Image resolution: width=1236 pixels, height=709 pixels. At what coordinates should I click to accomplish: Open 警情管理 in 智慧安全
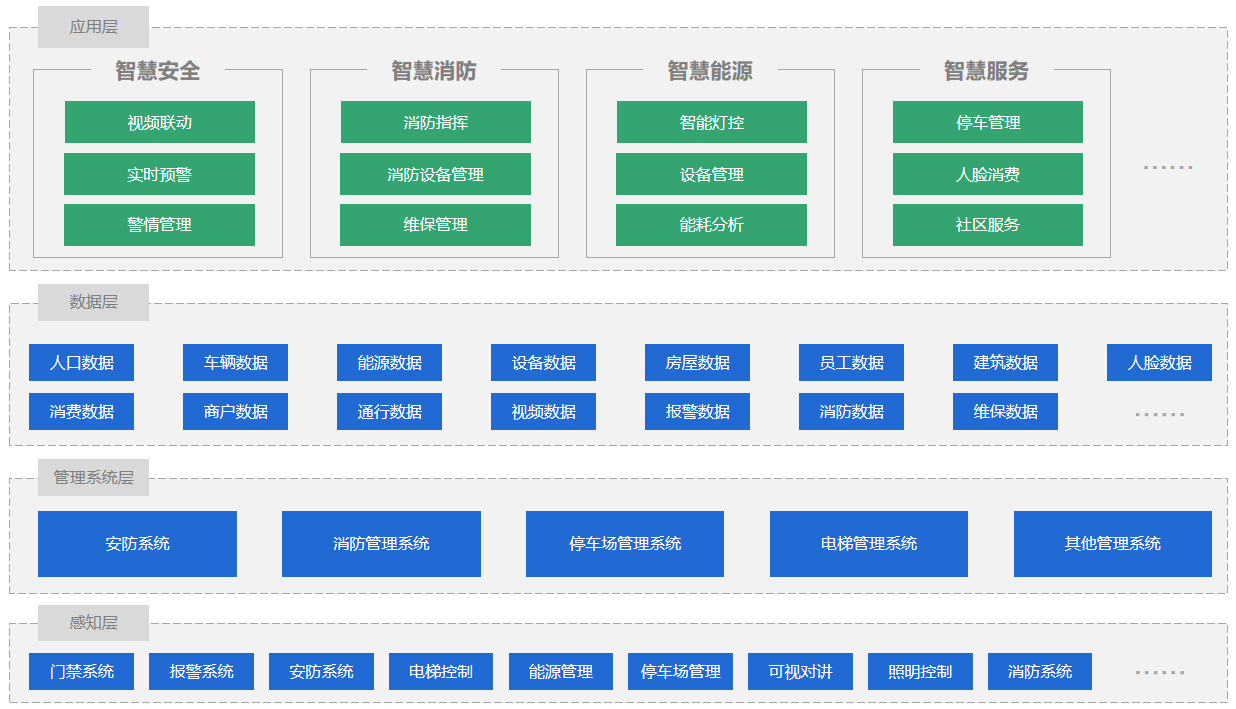(x=160, y=225)
